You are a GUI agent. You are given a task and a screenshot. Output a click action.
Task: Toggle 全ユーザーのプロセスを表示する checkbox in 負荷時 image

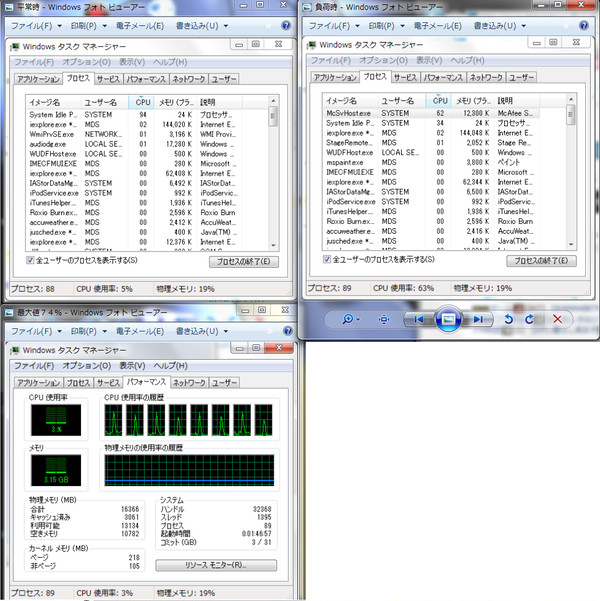click(326, 259)
